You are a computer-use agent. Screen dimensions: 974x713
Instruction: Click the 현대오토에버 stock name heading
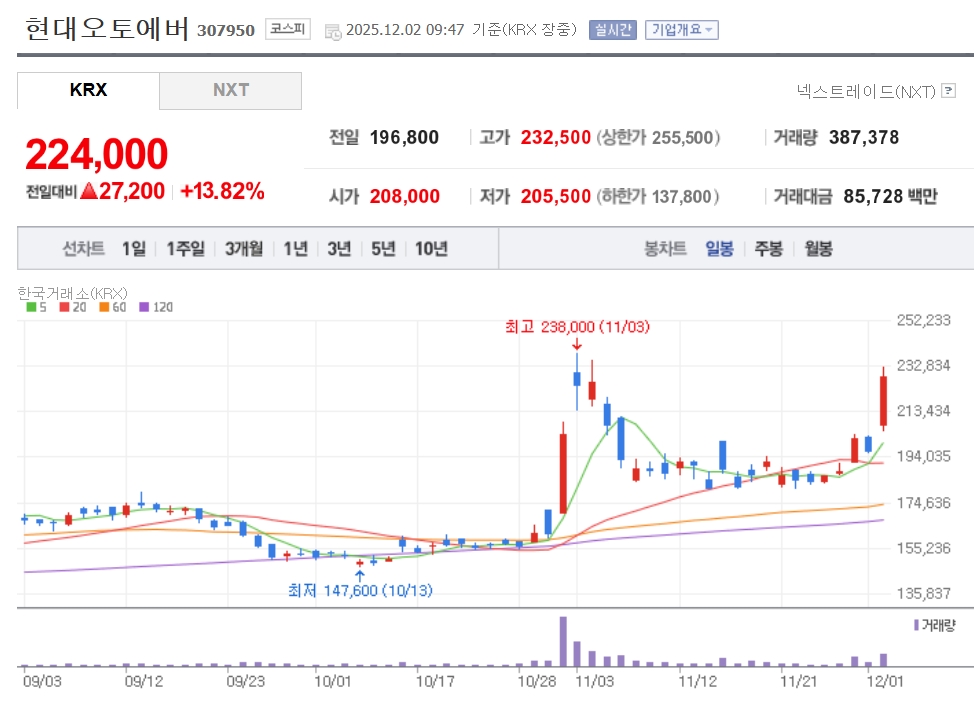106,29
